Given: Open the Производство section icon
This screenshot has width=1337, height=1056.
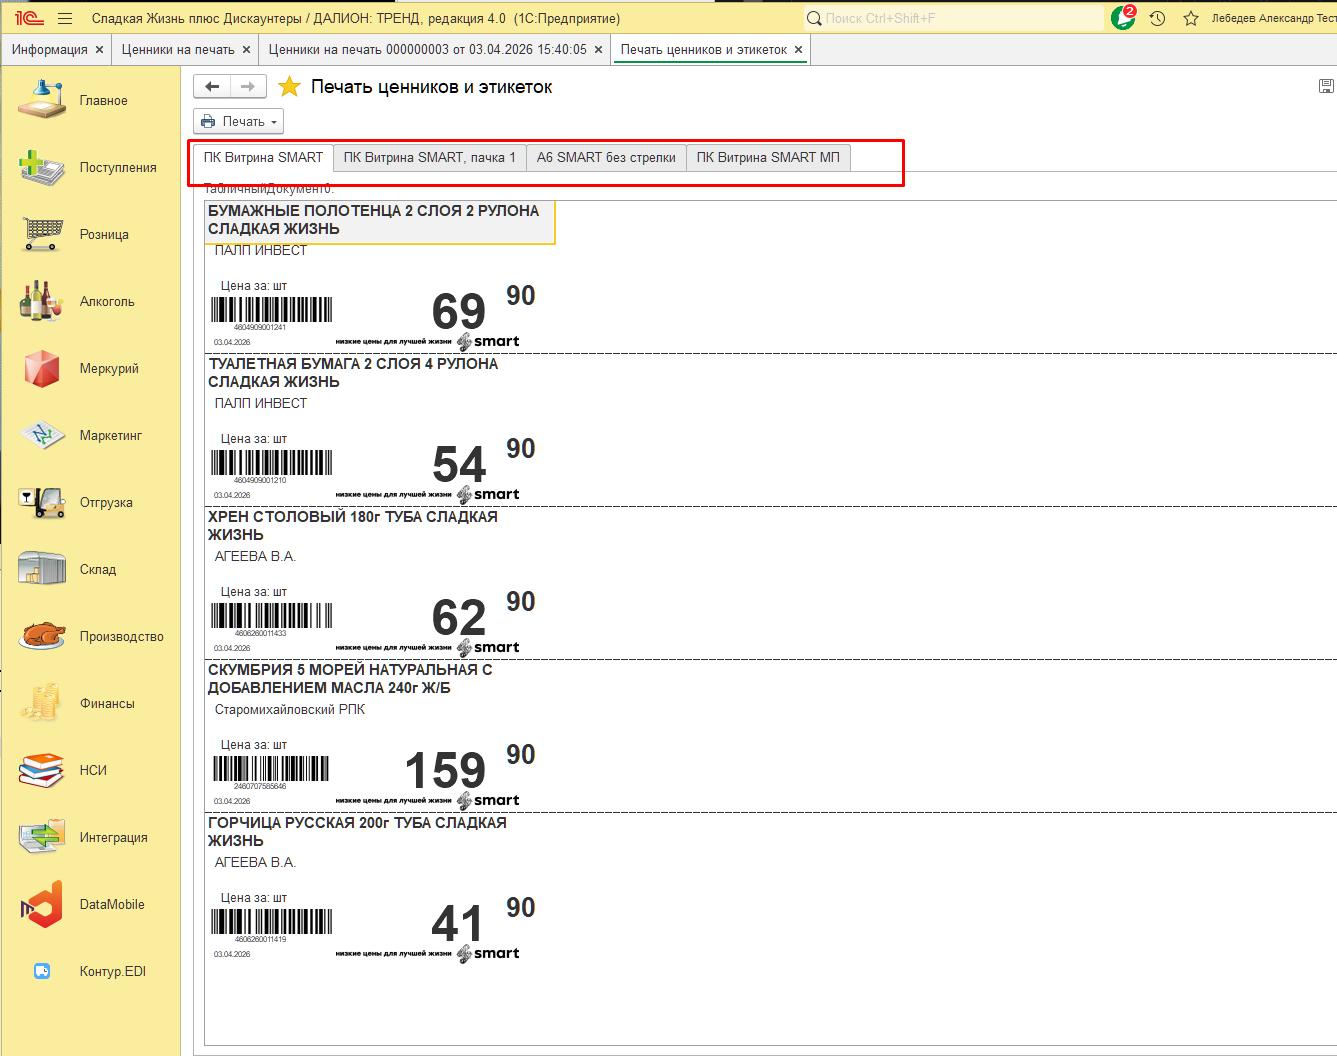Looking at the screenshot, I should [x=42, y=636].
